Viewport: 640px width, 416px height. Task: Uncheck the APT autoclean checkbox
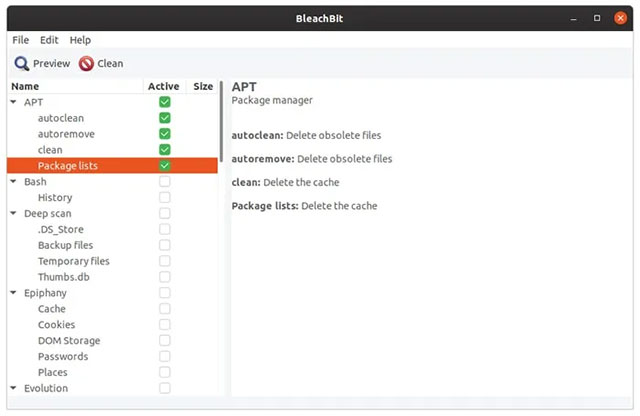164,118
